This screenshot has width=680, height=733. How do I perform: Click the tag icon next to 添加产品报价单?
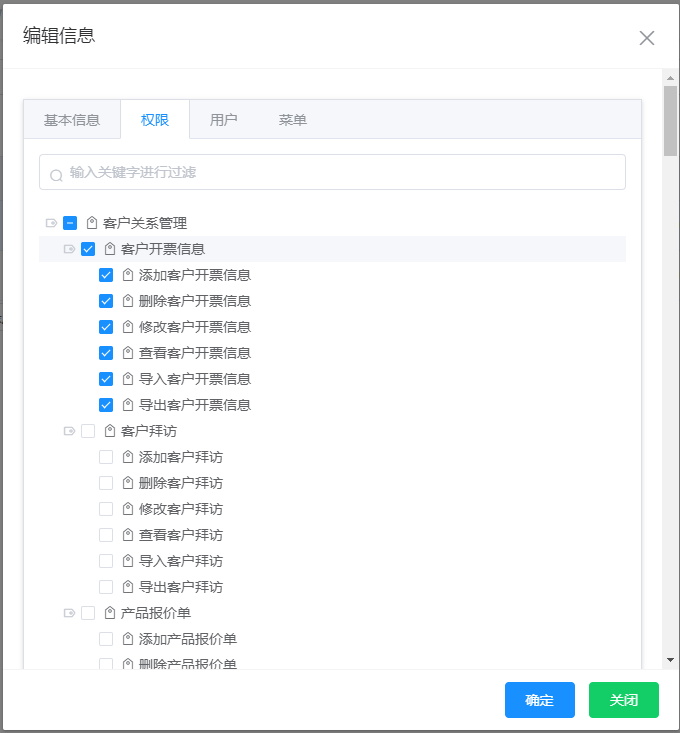pos(128,639)
